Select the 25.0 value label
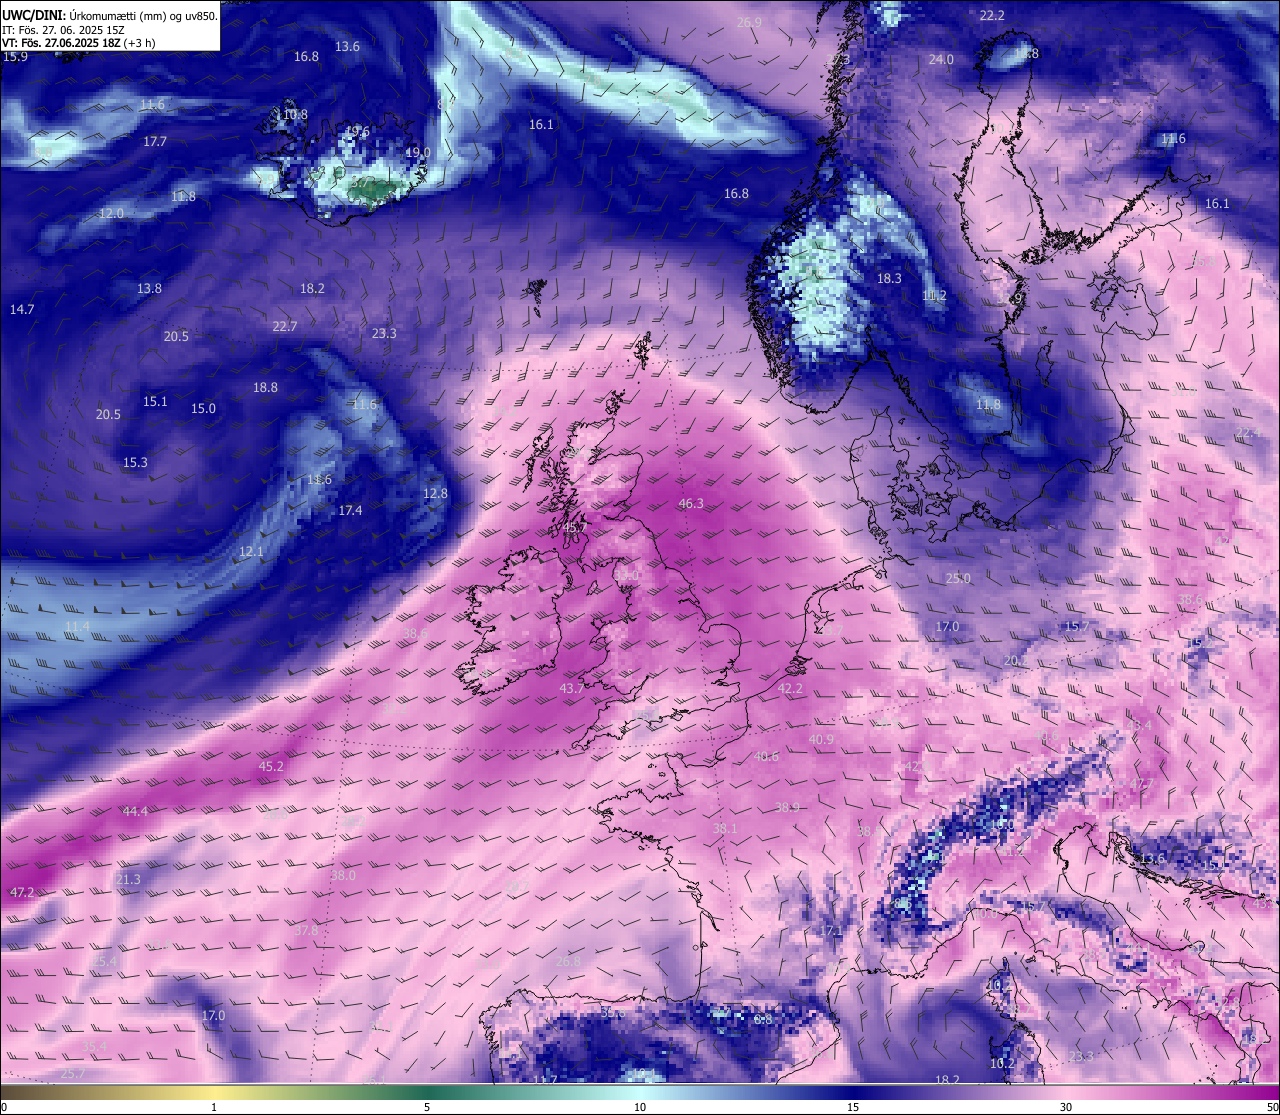1280x1115 pixels. tap(958, 579)
